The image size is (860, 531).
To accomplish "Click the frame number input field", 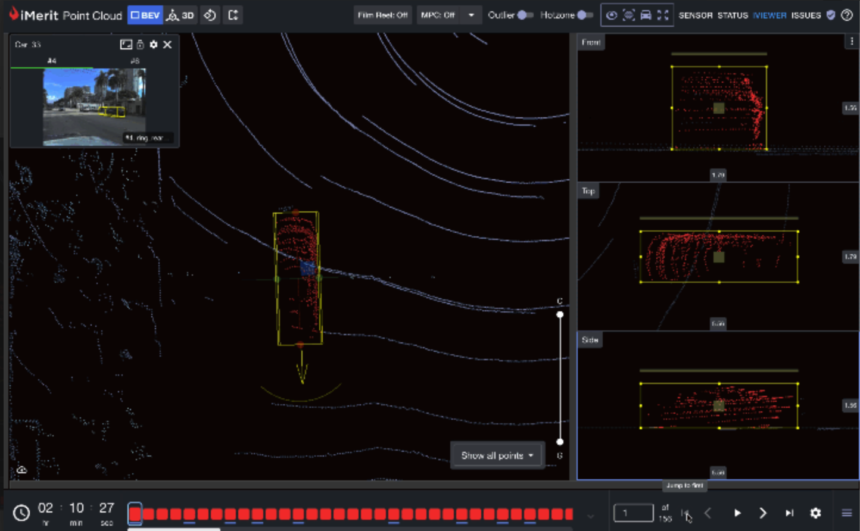I will pyautogui.click(x=632, y=513).
